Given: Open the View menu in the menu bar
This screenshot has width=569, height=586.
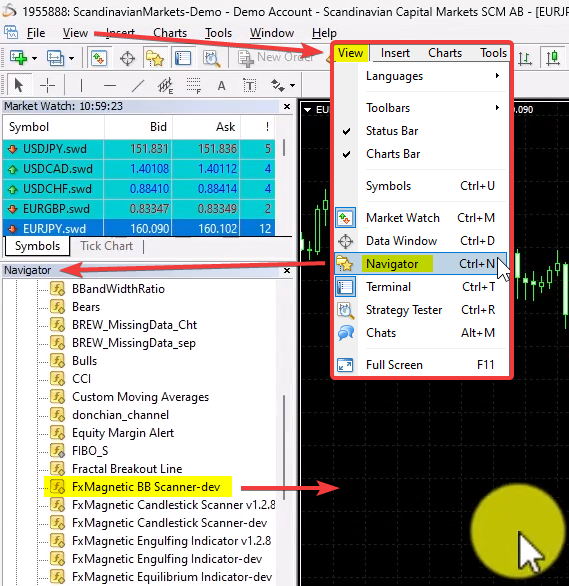Looking at the screenshot, I should pyautogui.click(x=75, y=33).
